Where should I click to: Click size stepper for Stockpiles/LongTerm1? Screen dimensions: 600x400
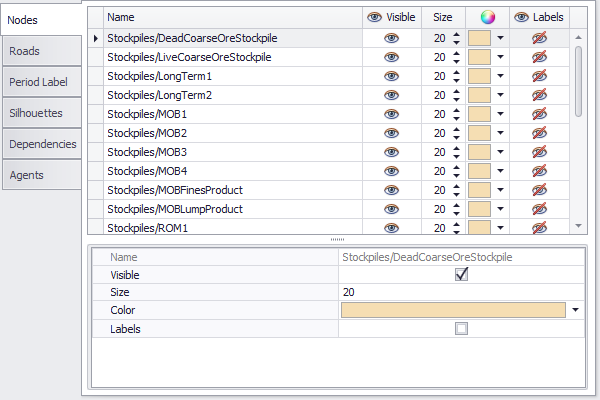[x=456, y=76]
